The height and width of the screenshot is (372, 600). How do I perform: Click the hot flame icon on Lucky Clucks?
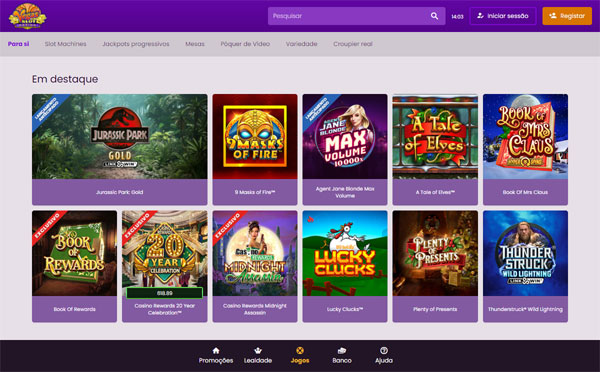pyautogui.click(x=310, y=219)
